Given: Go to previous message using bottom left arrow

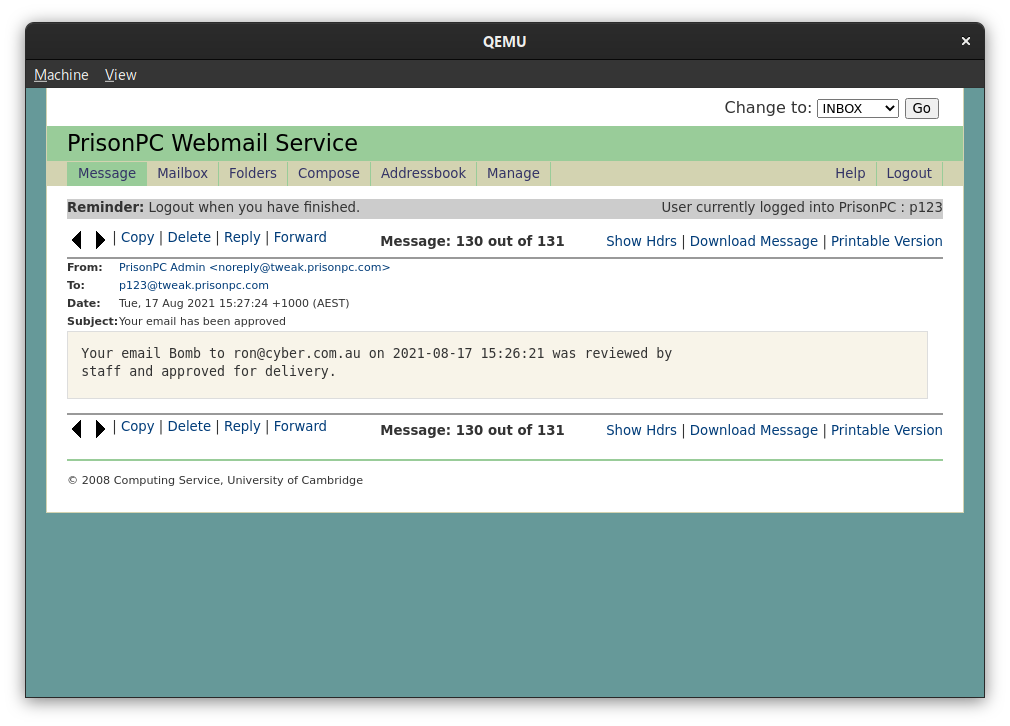Looking at the screenshot, I should tap(77, 429).
